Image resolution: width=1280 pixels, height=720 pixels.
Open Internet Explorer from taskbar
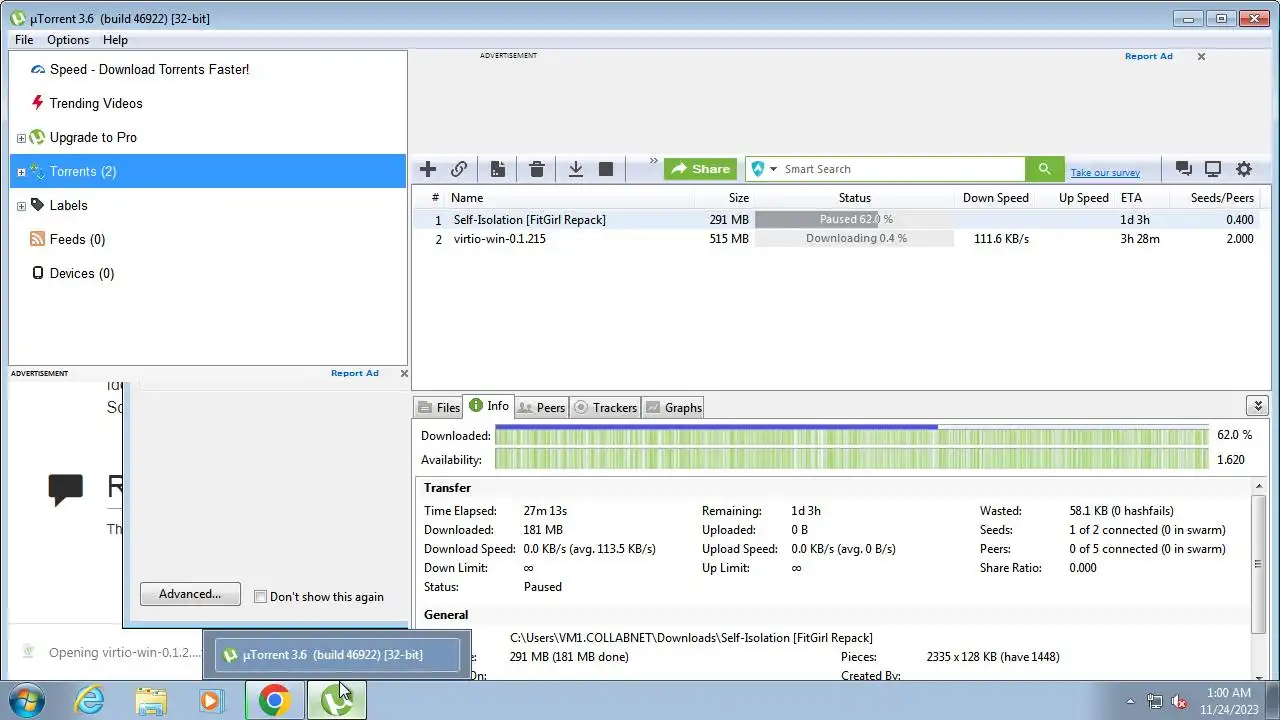pyautogui.click(x=90, y=700)
